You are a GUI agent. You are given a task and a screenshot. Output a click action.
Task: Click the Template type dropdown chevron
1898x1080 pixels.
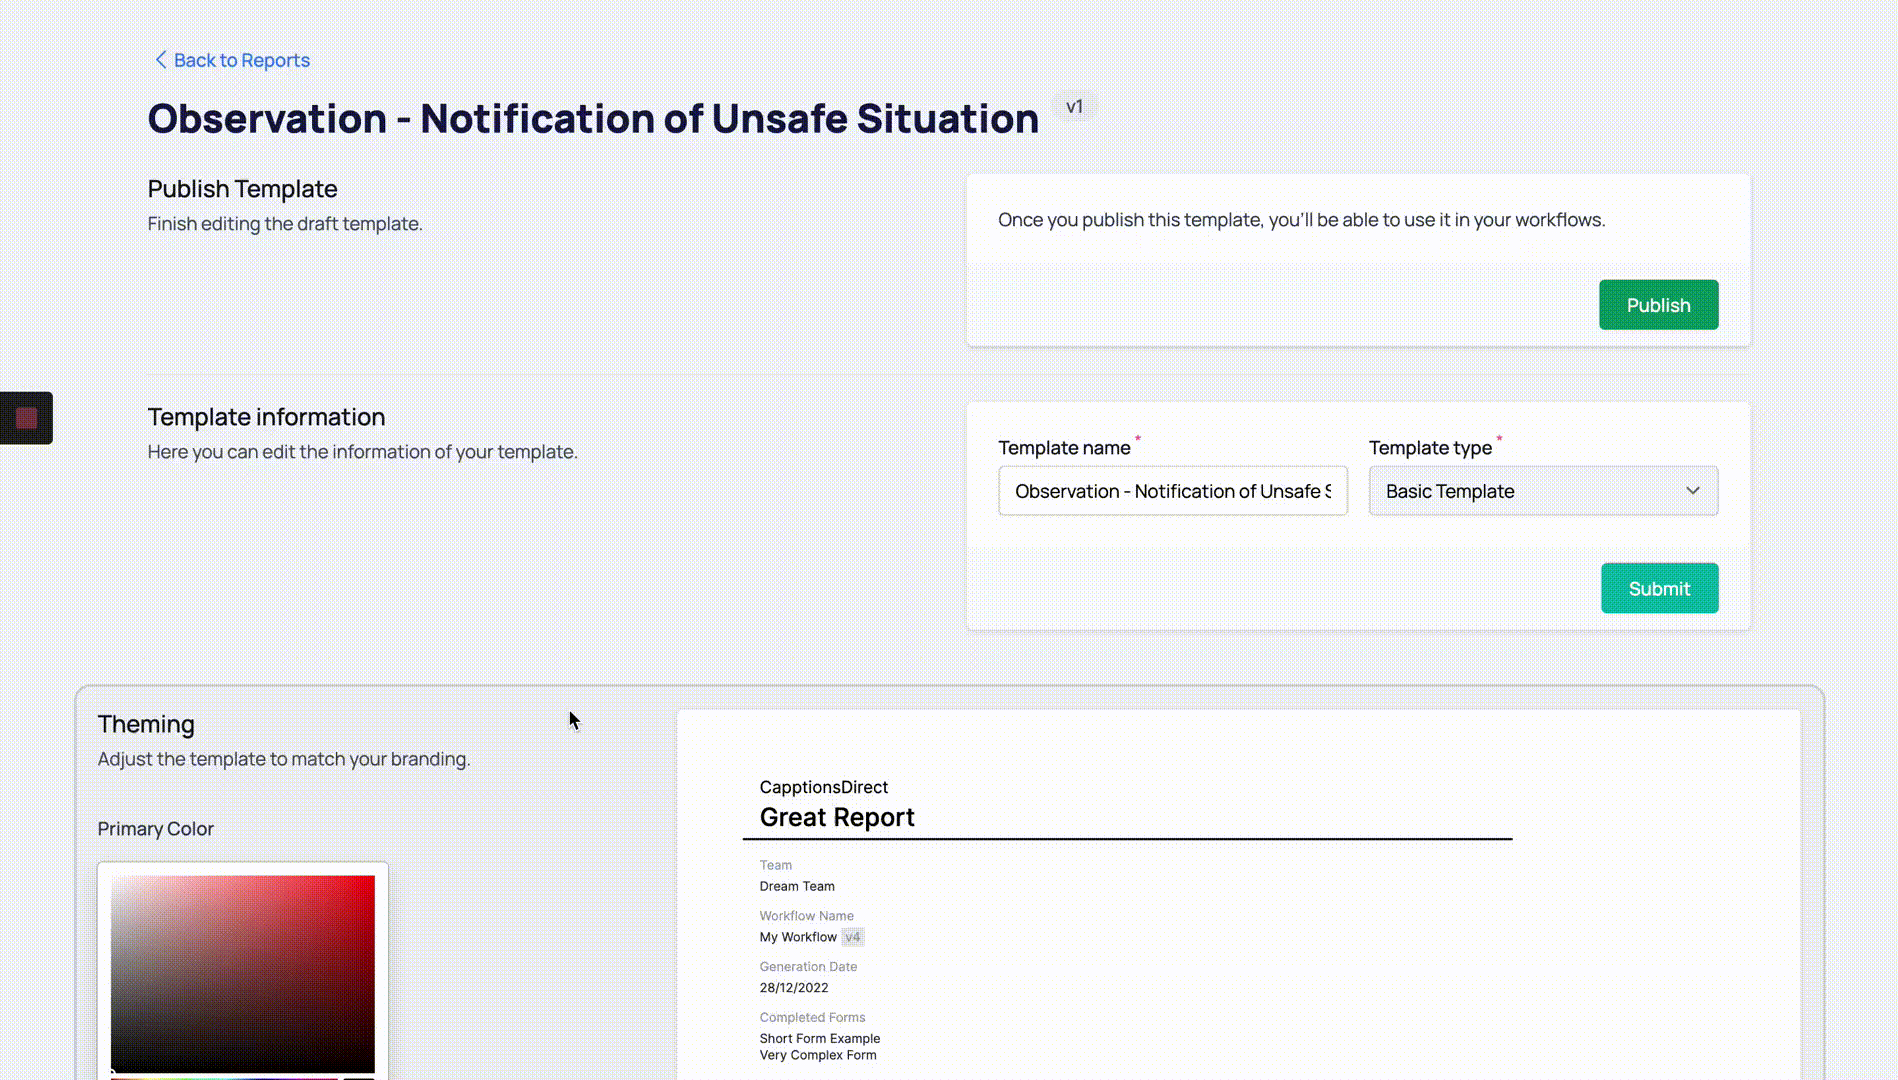pyautogui.click(x=1692, y=491)
